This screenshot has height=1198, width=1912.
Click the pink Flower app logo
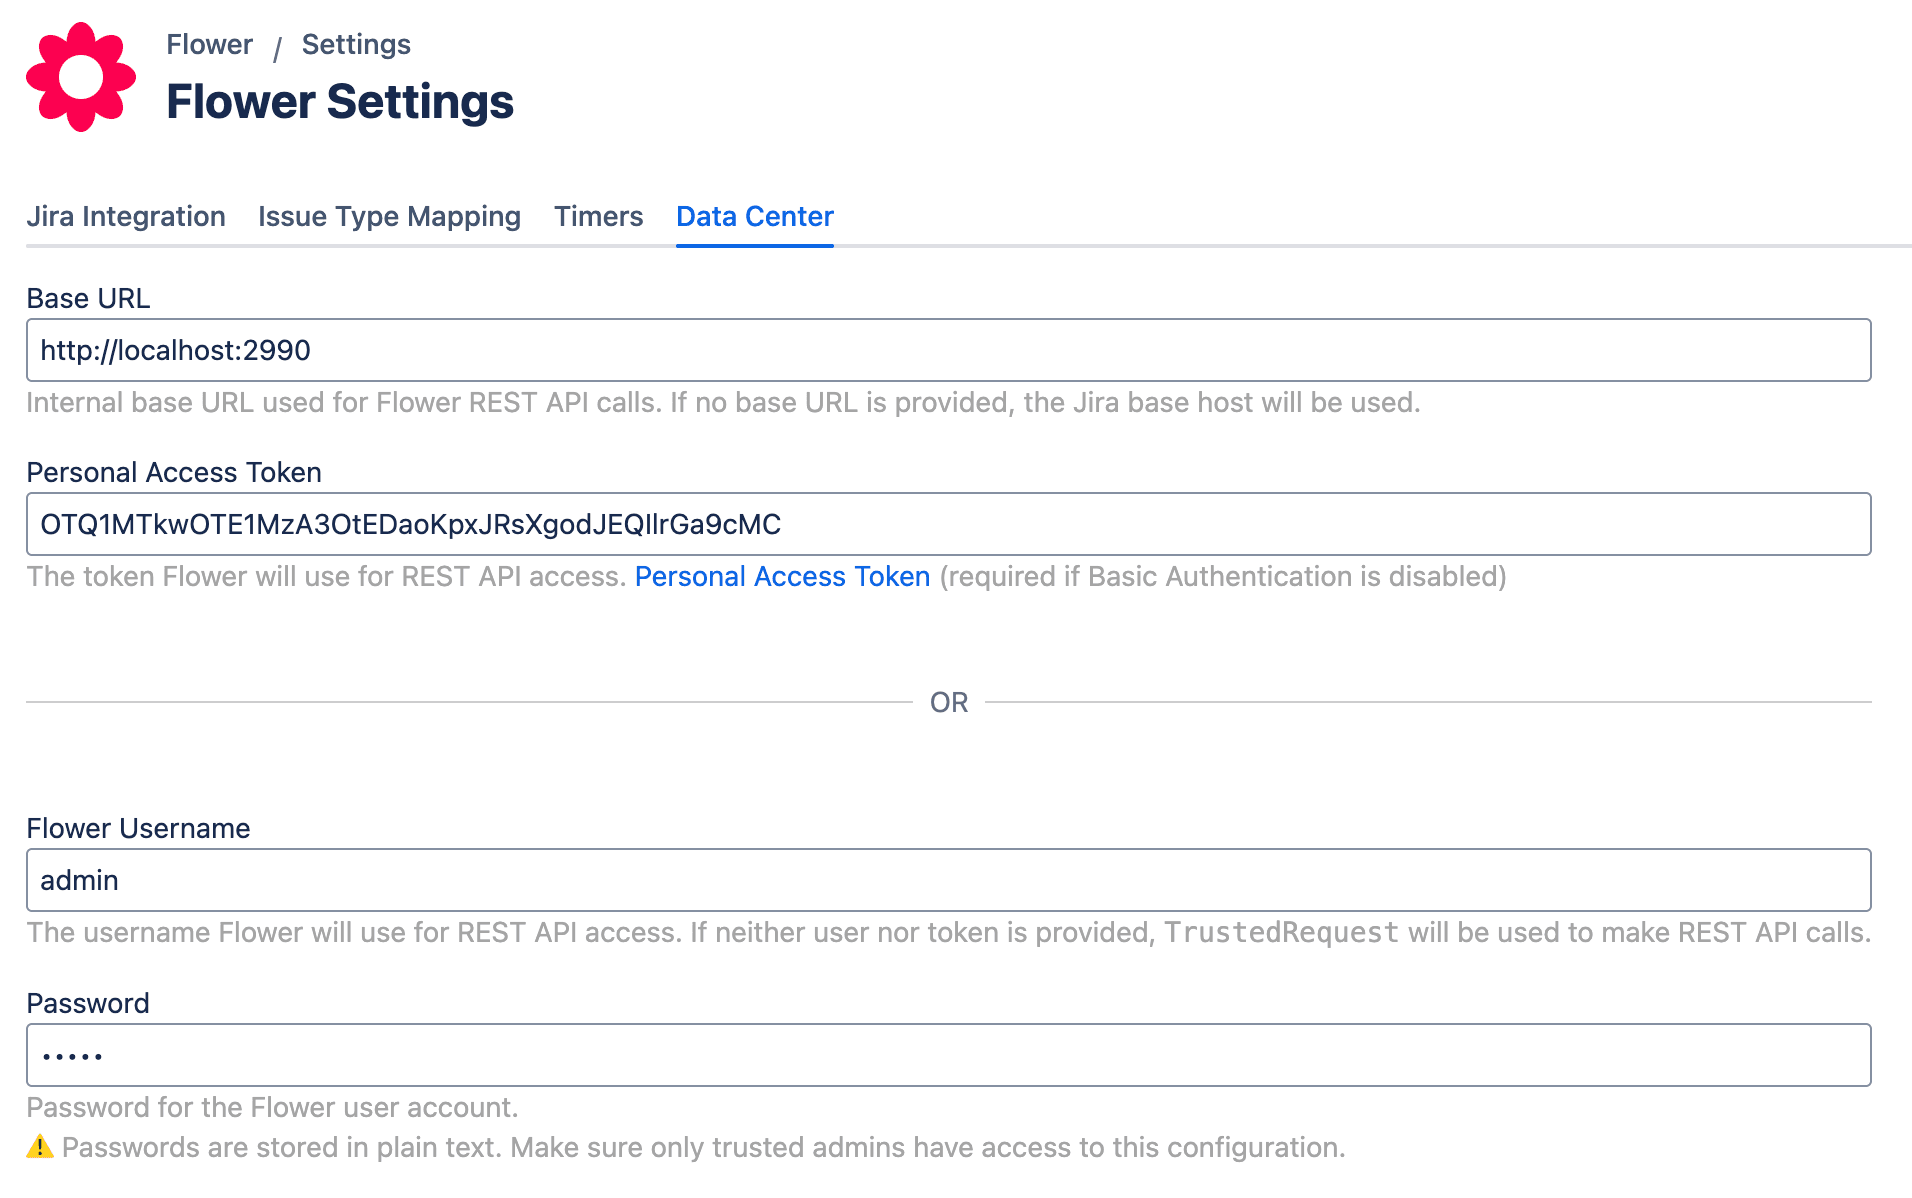point(80,76)
